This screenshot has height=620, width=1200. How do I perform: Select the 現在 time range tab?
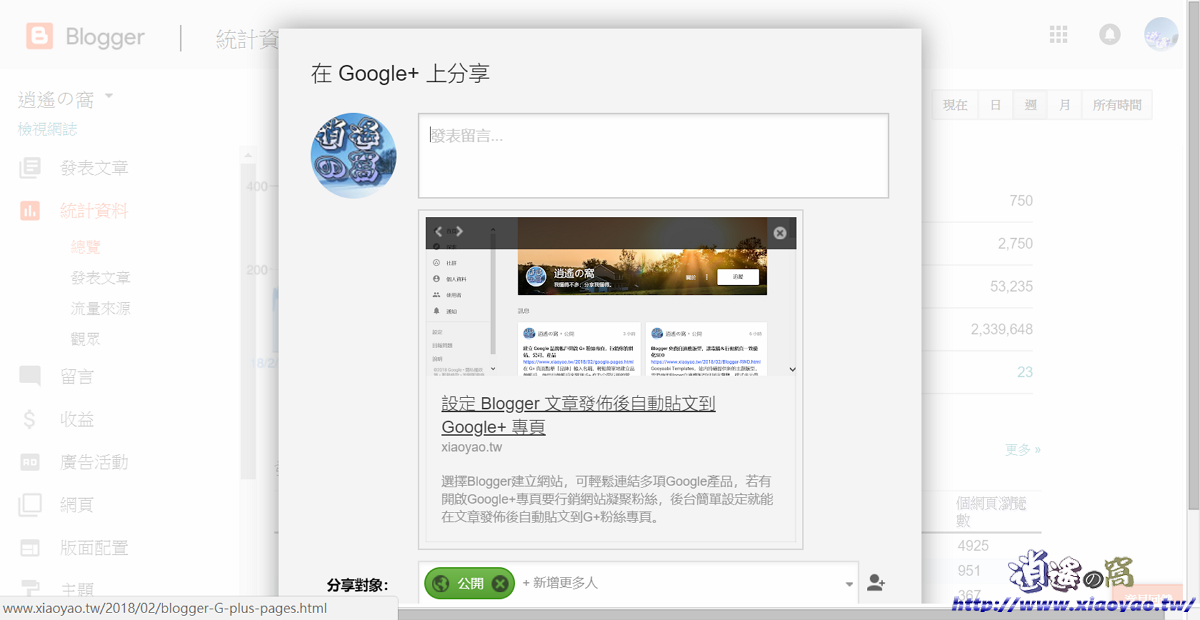(955, 105)
